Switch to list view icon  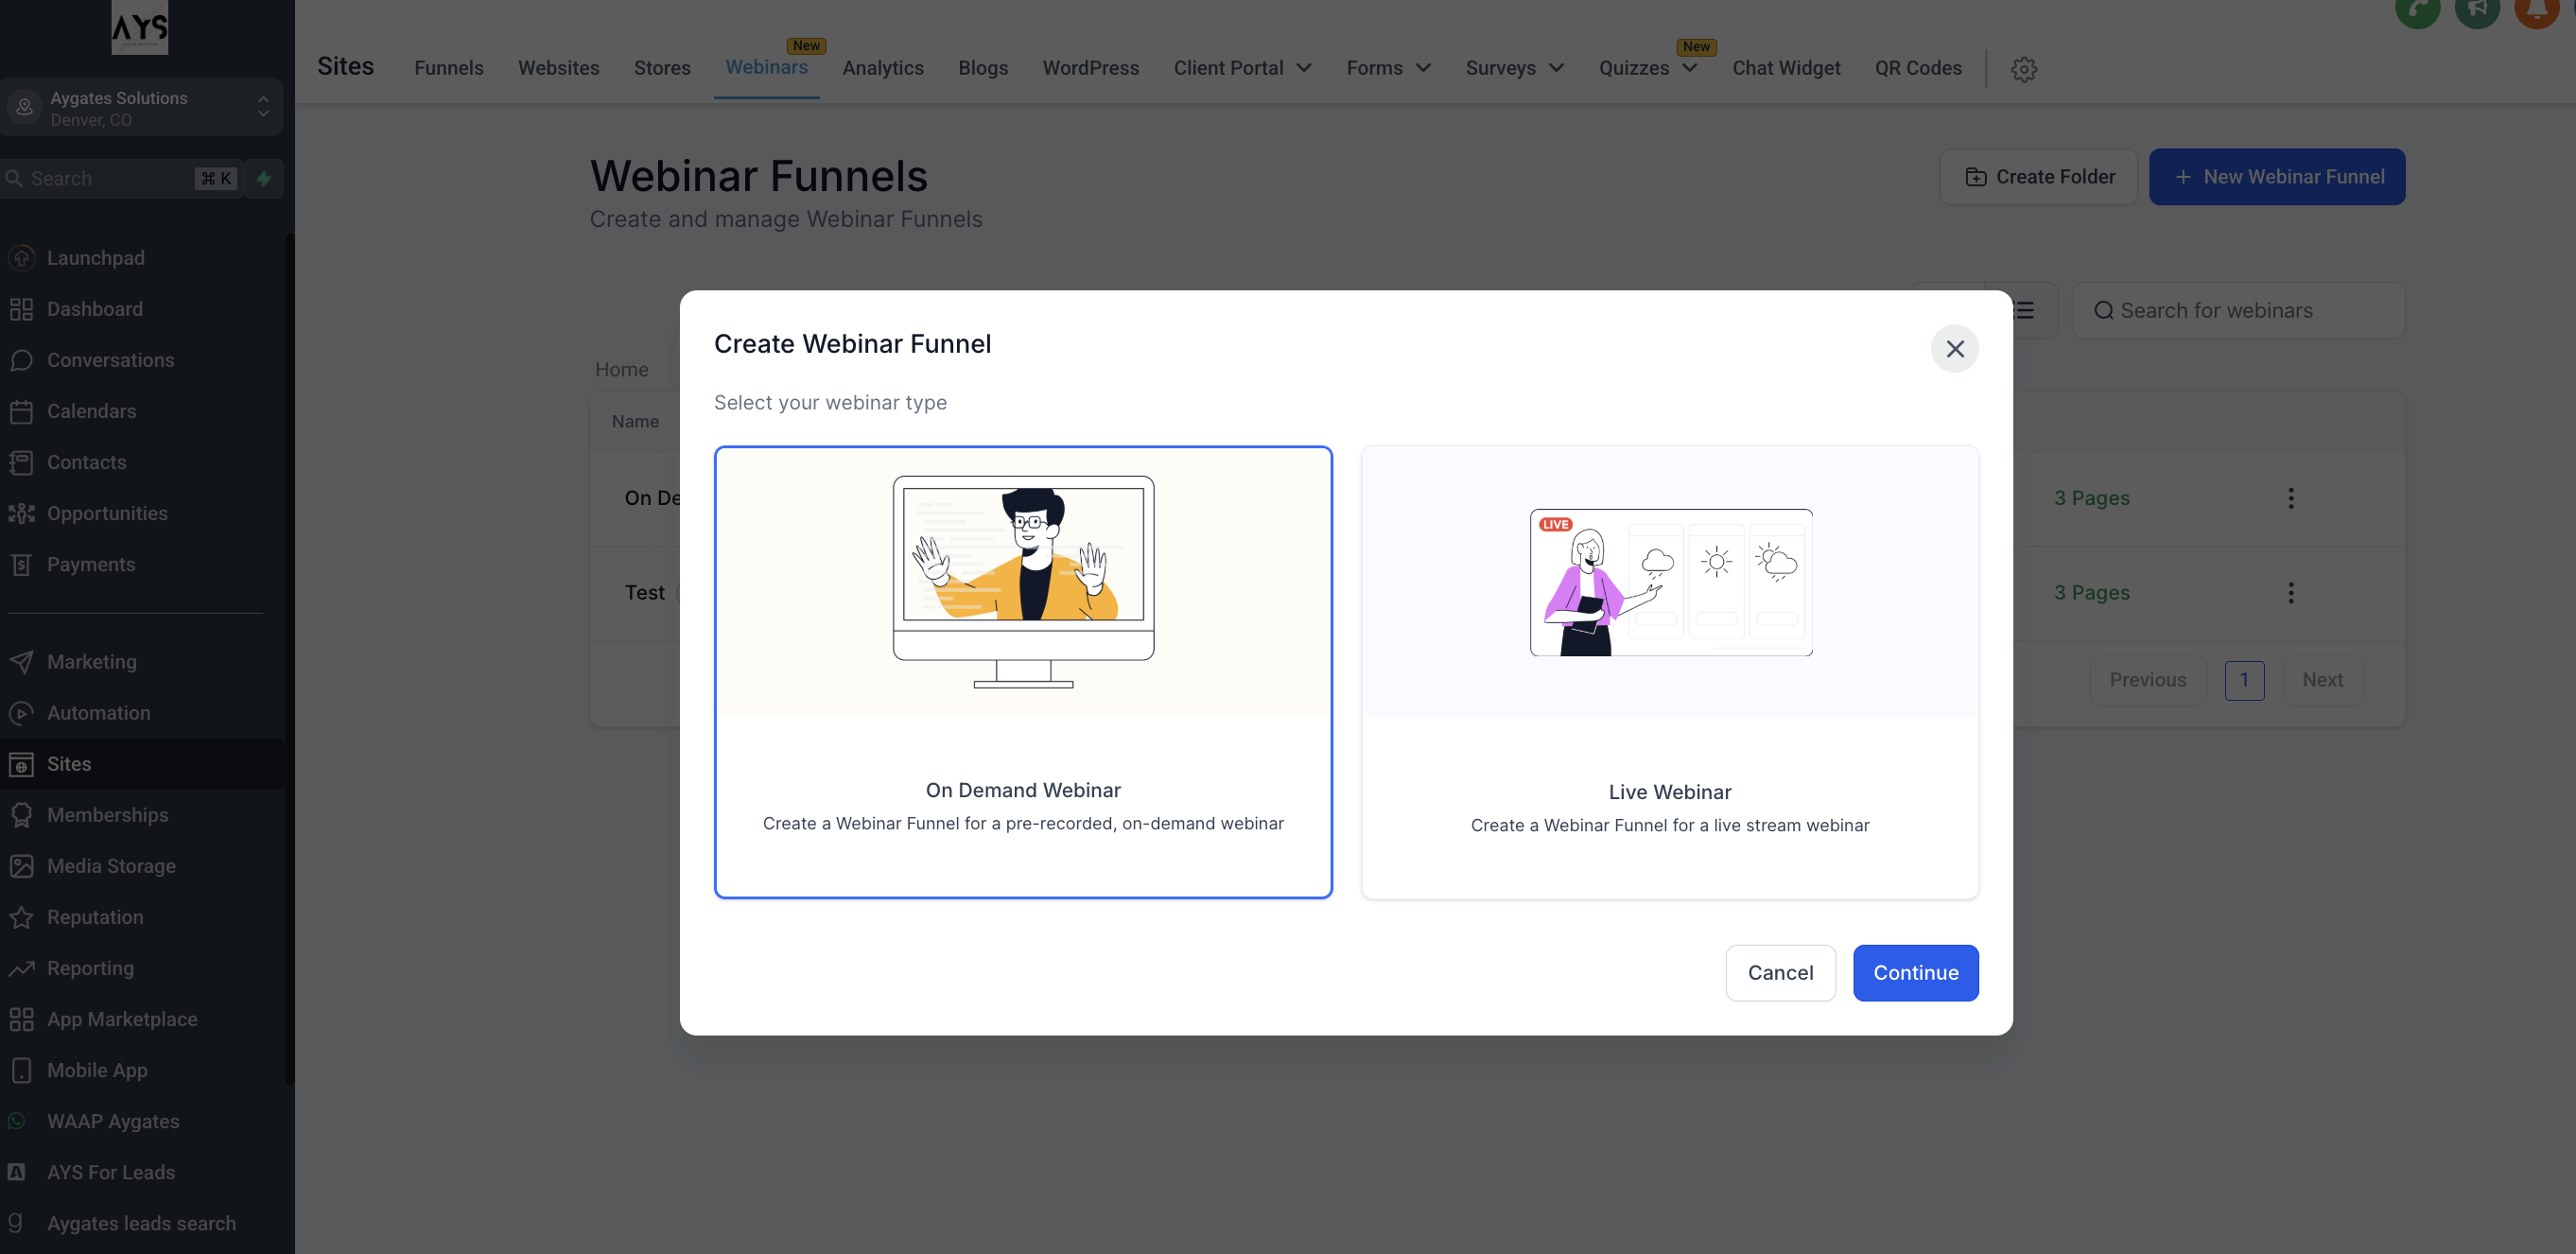click(x=2024, y=311)
